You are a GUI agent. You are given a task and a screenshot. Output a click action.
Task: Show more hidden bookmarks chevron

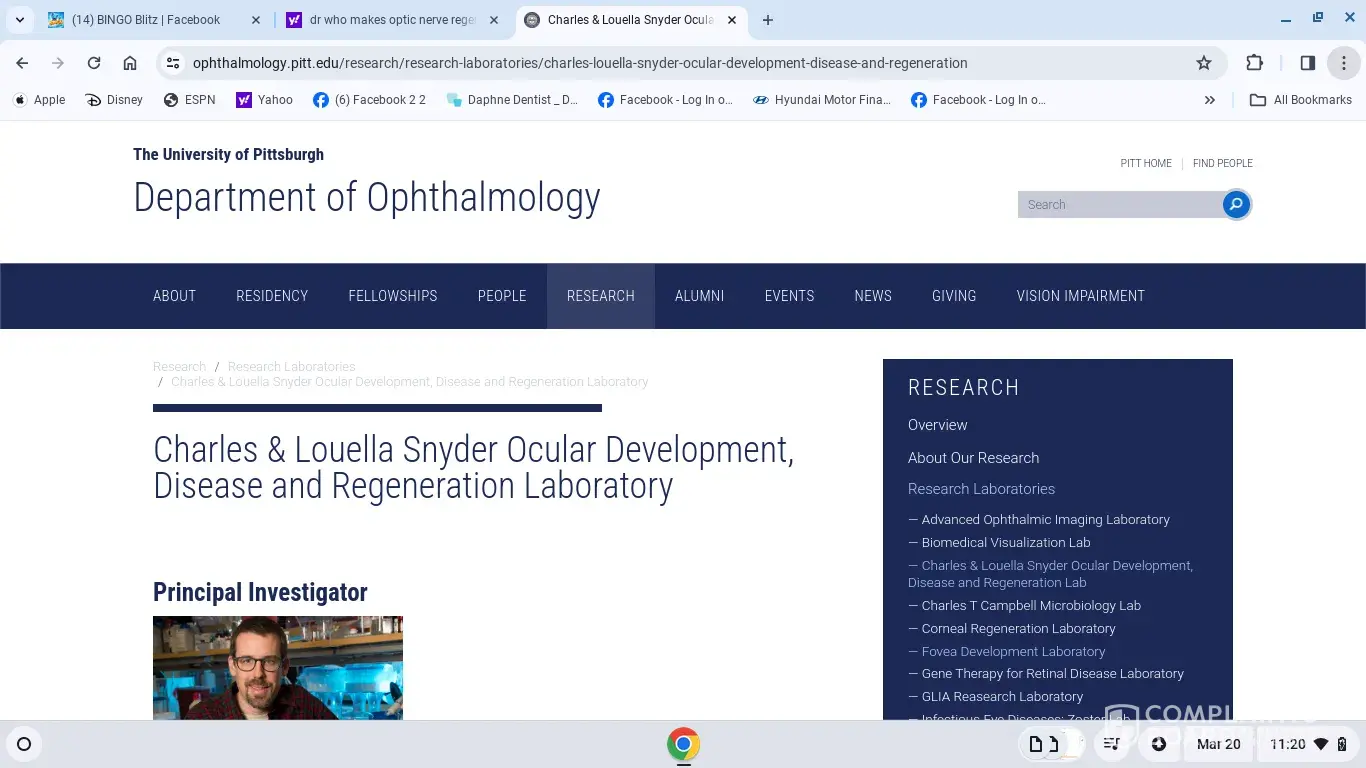click(x=1210, y=100)
